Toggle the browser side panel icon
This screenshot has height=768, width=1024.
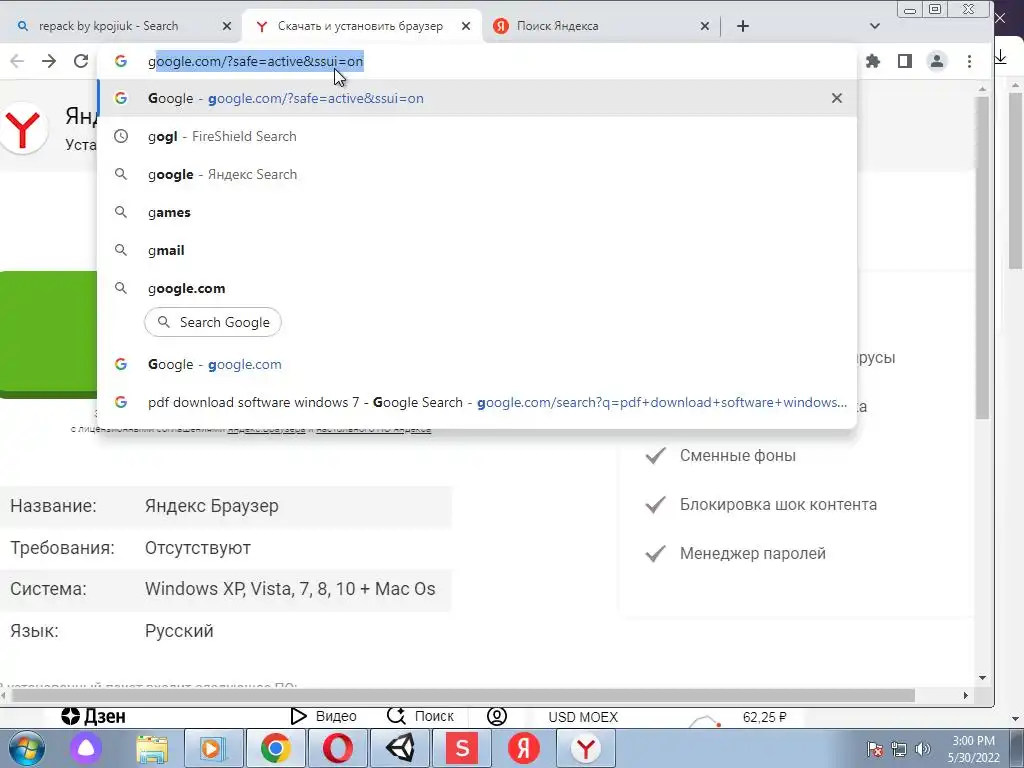904,61
